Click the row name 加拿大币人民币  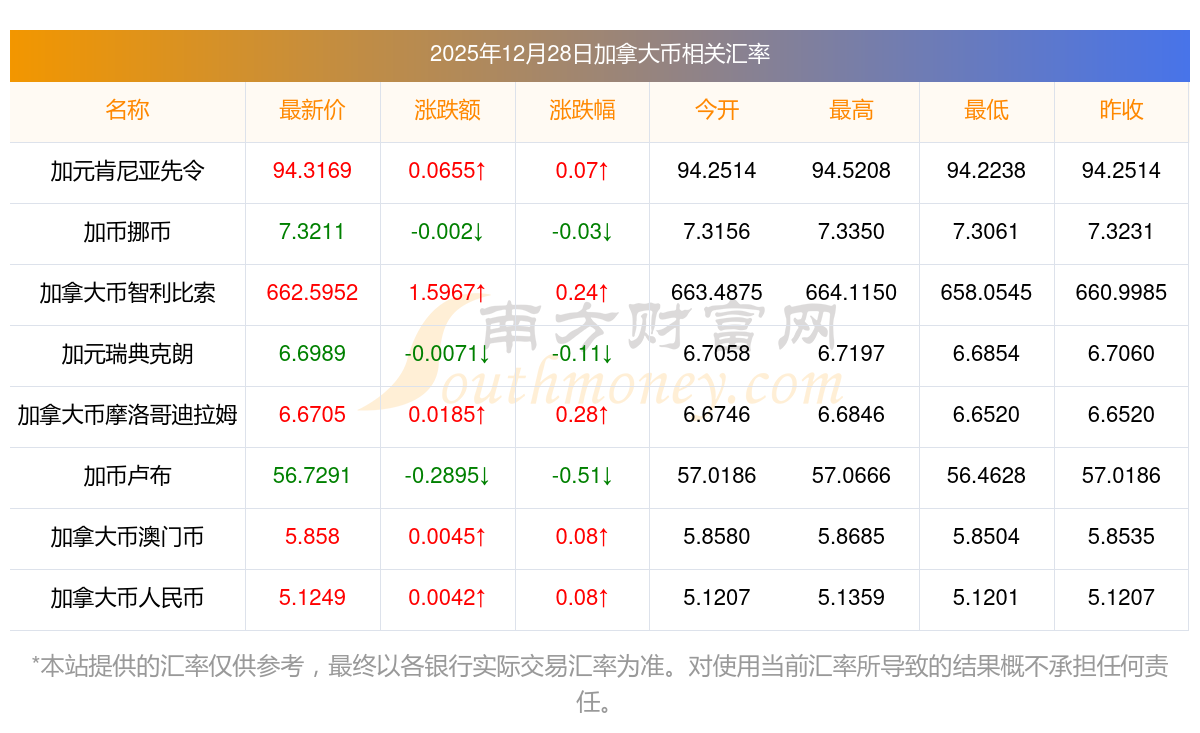[x=127, y=598]
